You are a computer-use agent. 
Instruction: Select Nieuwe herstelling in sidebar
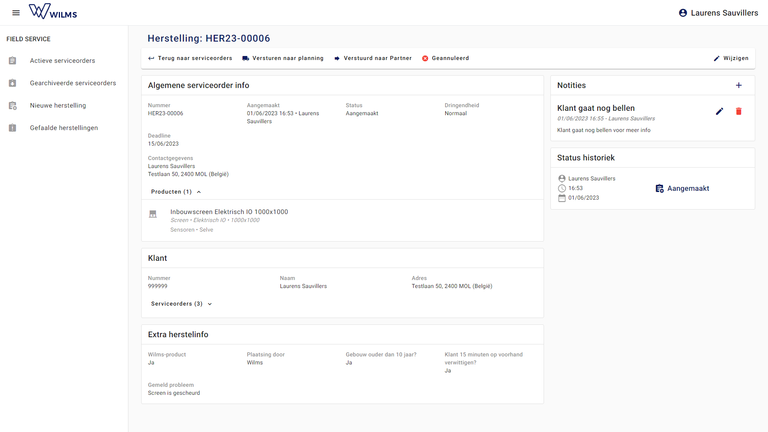pos(58,105)
